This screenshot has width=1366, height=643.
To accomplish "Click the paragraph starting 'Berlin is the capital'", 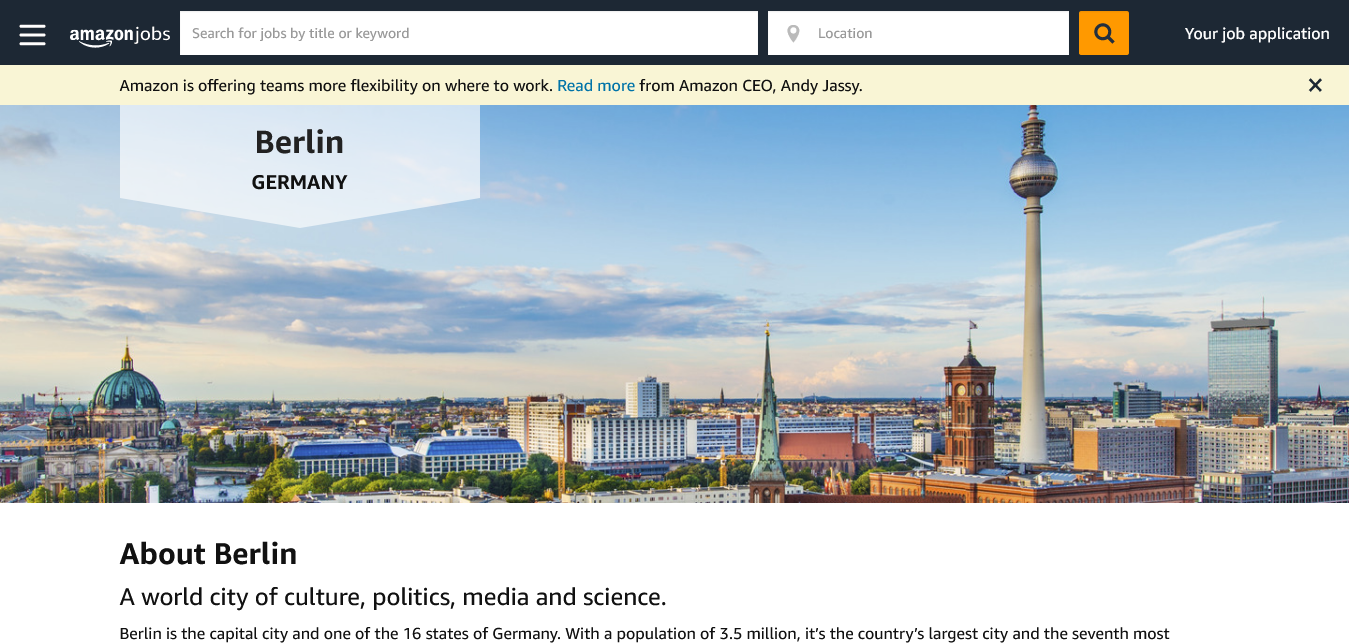I will [644, 633].
